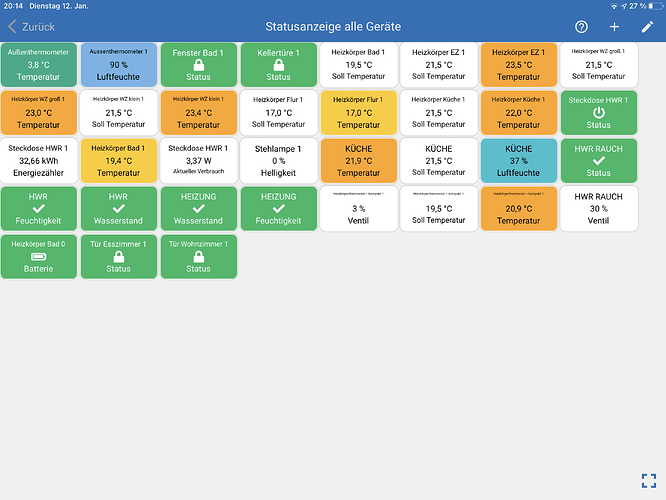Open the help question mark icon
666x500 pixels.
[x=582, y=27]
